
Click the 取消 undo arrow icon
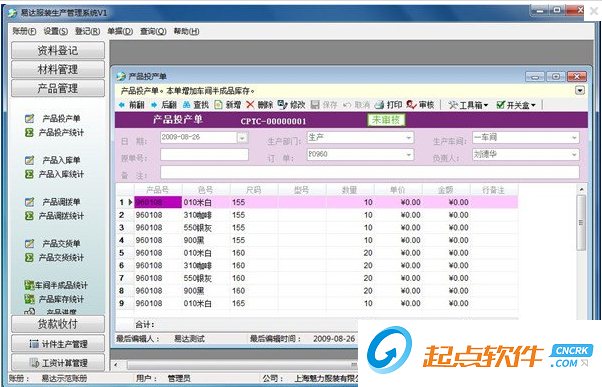click(347, 105)
